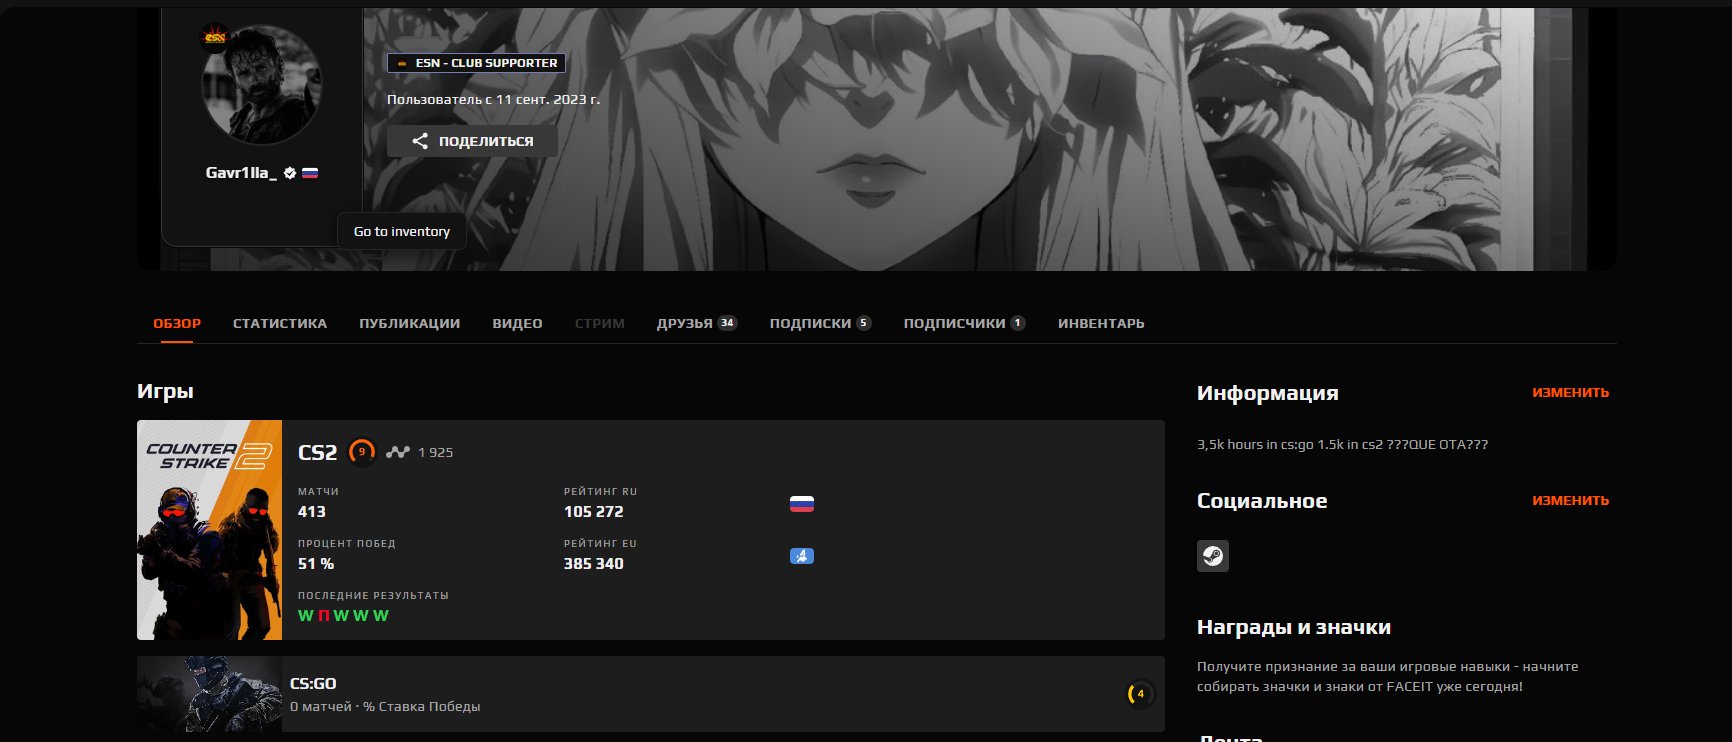The width and height of the screenshot is (1732, 742).
Task: Click the Steam social account icon
Action: [1213, 556]
